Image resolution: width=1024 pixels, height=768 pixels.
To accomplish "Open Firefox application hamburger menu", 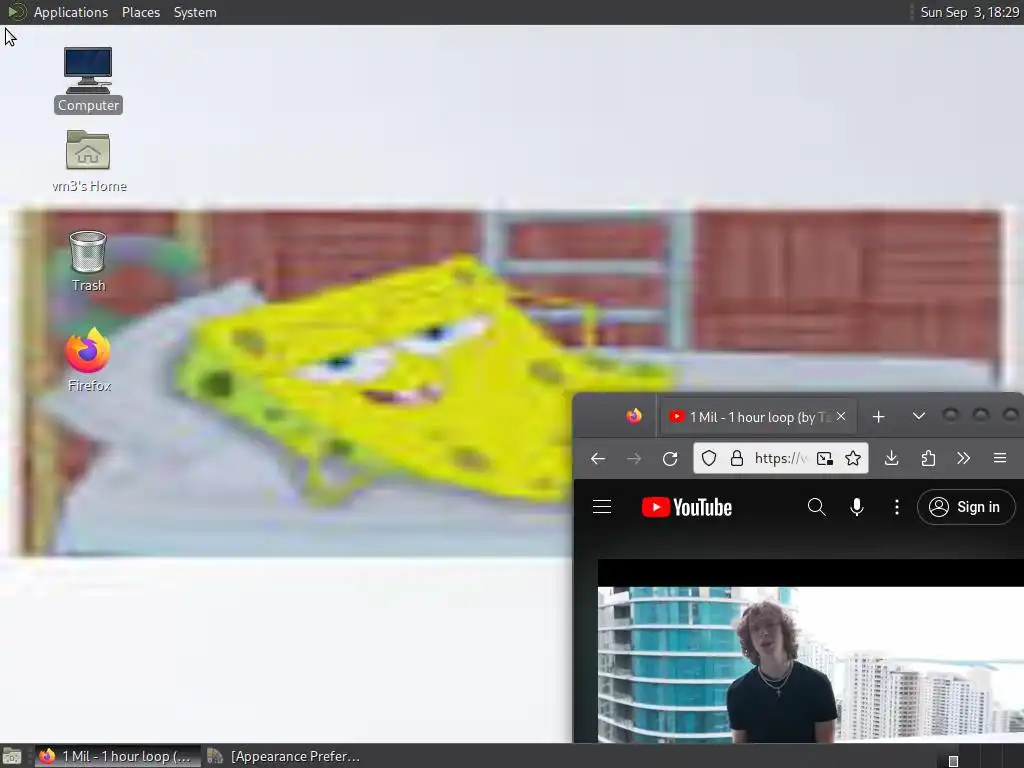I will coord(1000,458).
